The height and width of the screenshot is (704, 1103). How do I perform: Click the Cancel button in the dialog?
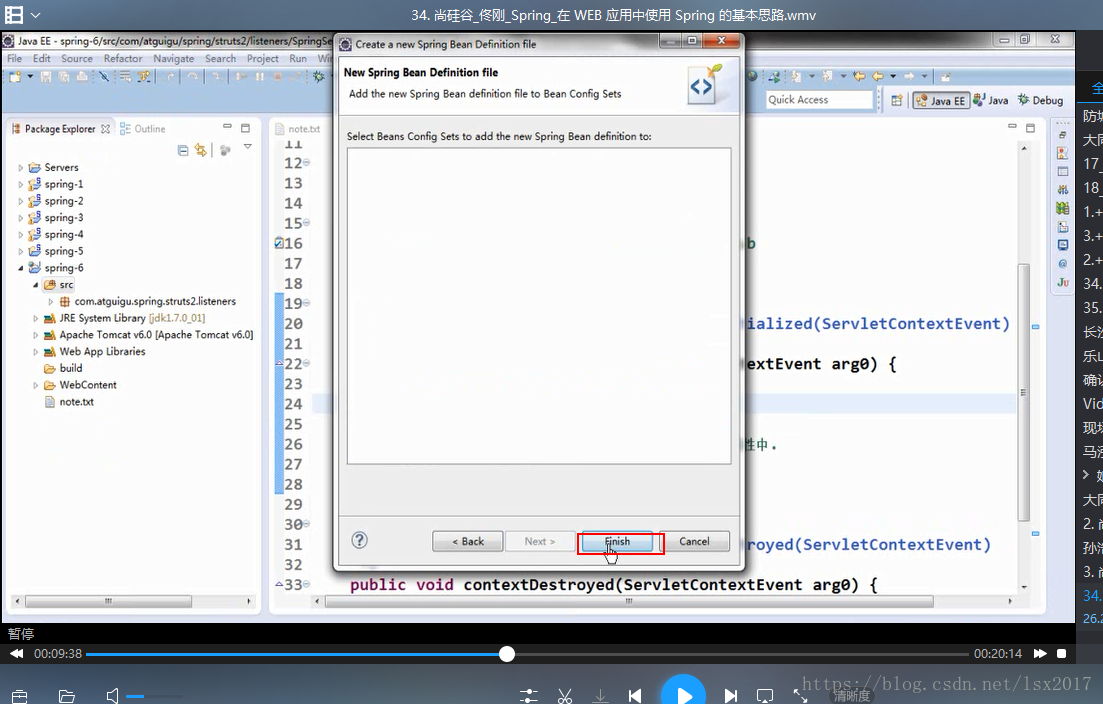[x=694, y=542]
